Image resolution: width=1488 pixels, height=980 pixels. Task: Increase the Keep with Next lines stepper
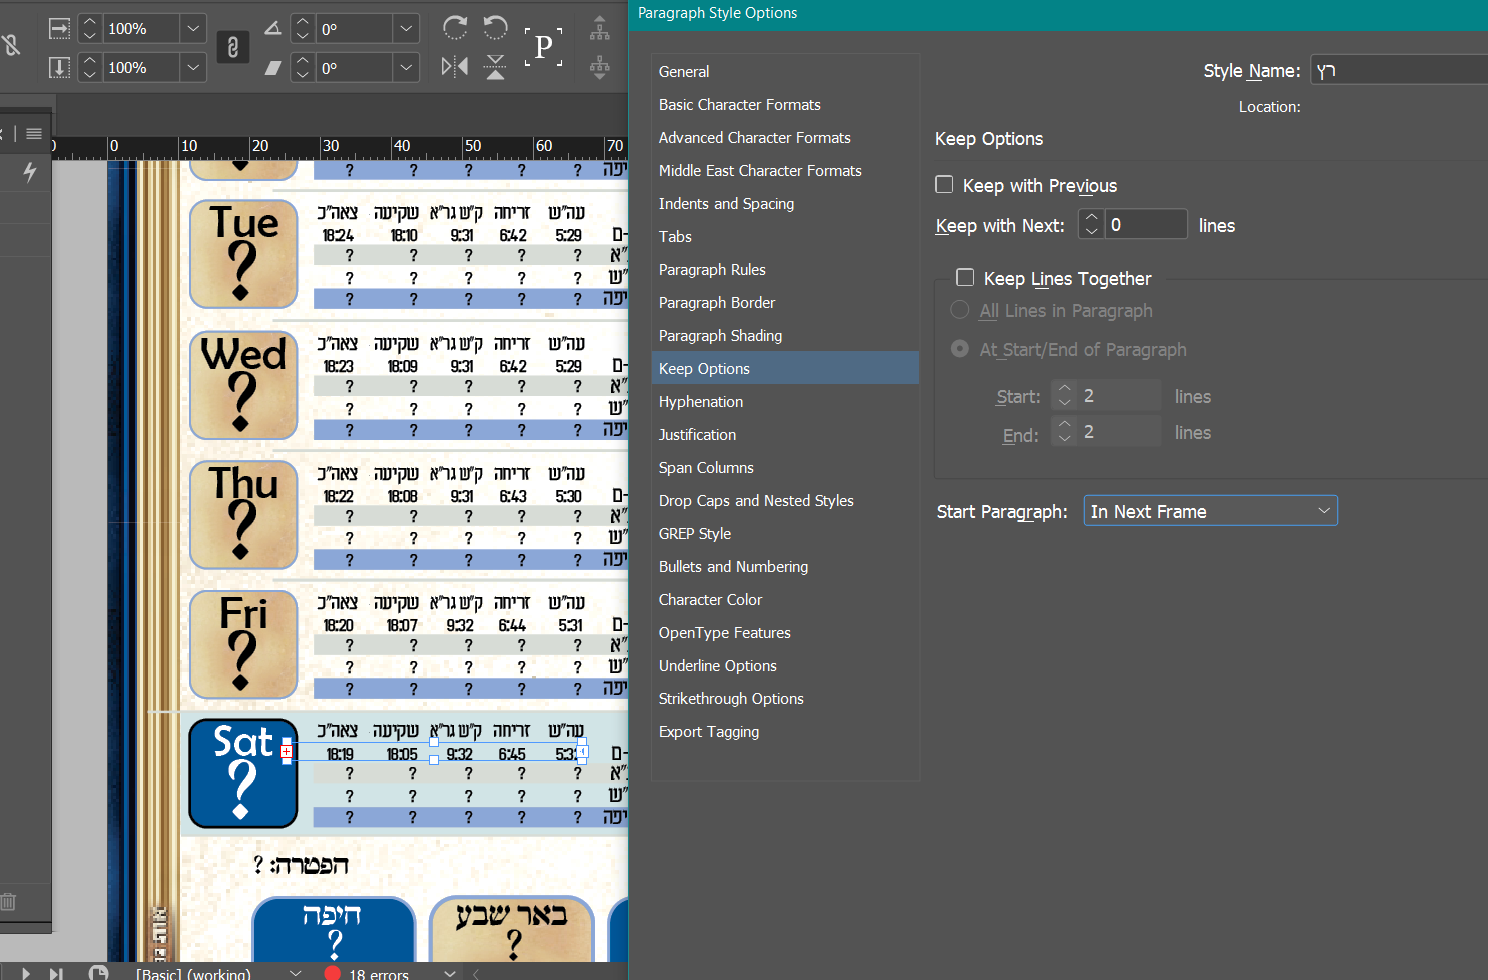coord(1092,217)
